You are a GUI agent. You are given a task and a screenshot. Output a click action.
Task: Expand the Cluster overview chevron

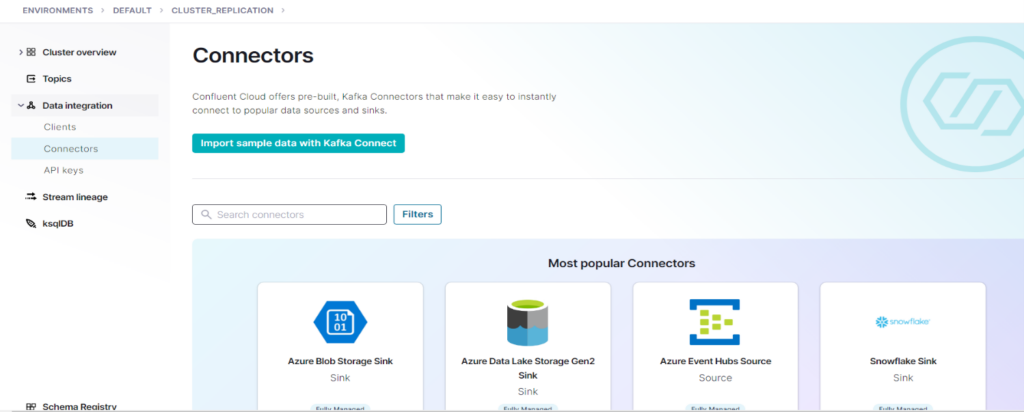(x=20, y=52)
